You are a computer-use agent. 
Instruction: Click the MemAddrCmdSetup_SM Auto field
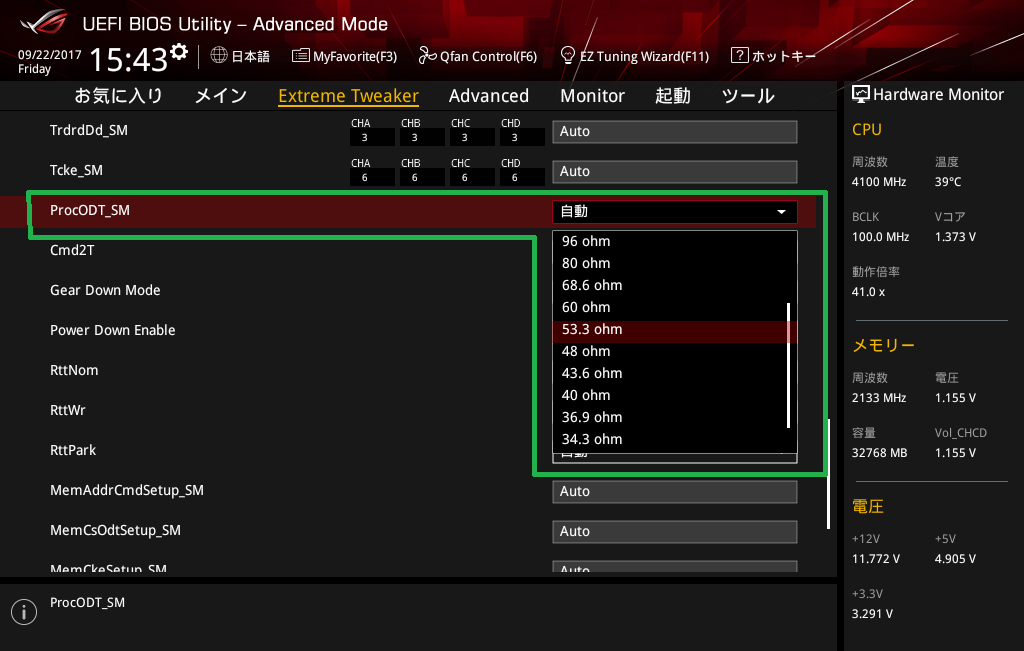pos(675,492)
